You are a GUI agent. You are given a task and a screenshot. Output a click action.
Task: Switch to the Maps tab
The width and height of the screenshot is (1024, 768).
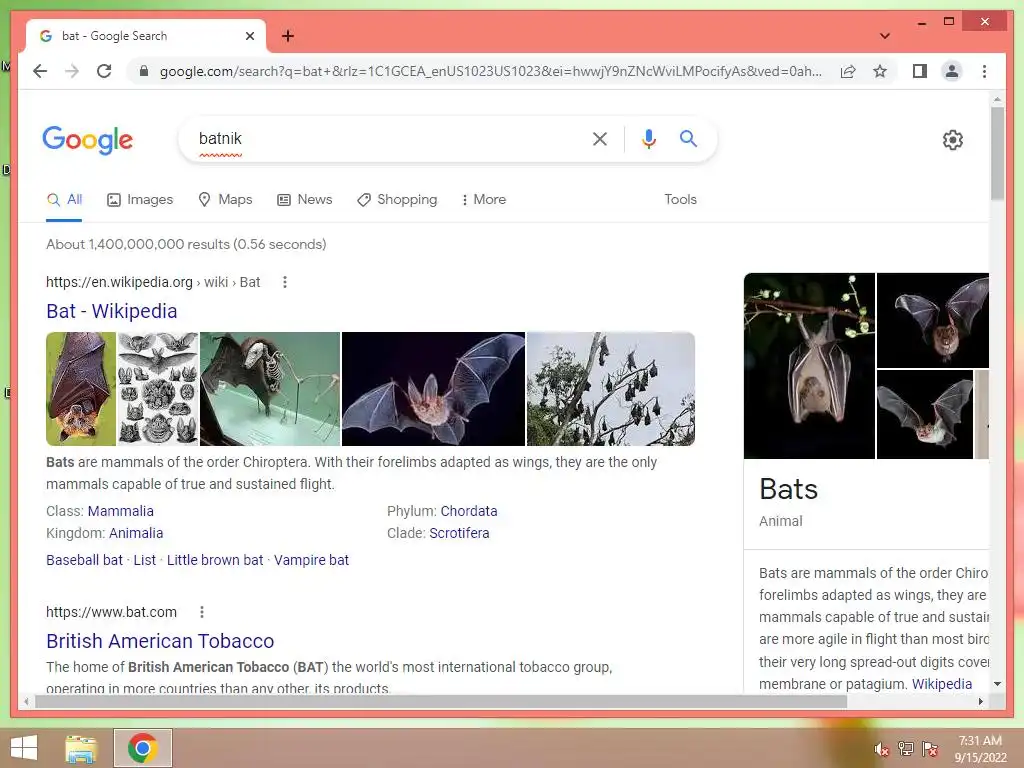click(x=225, y=199)
